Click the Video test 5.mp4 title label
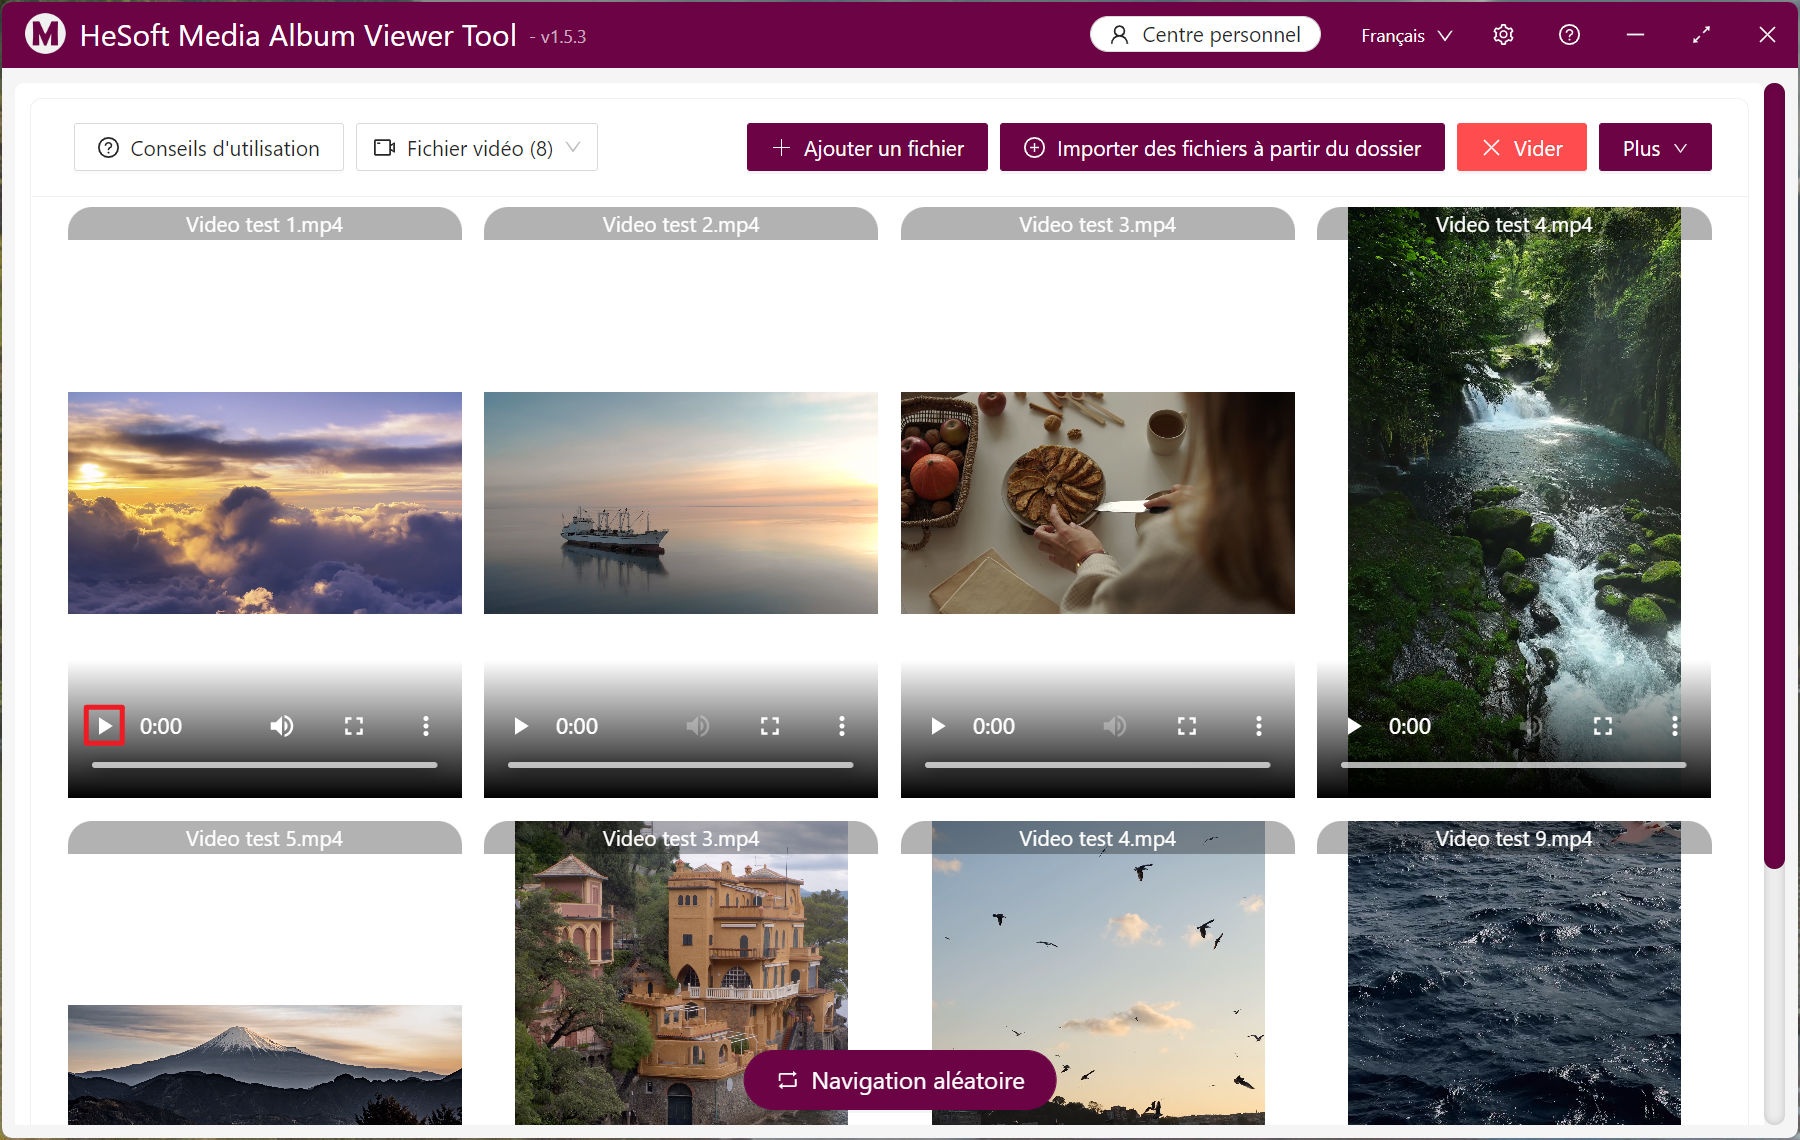The height and width of the screenshot is (1140, 1800). (264, 839)
